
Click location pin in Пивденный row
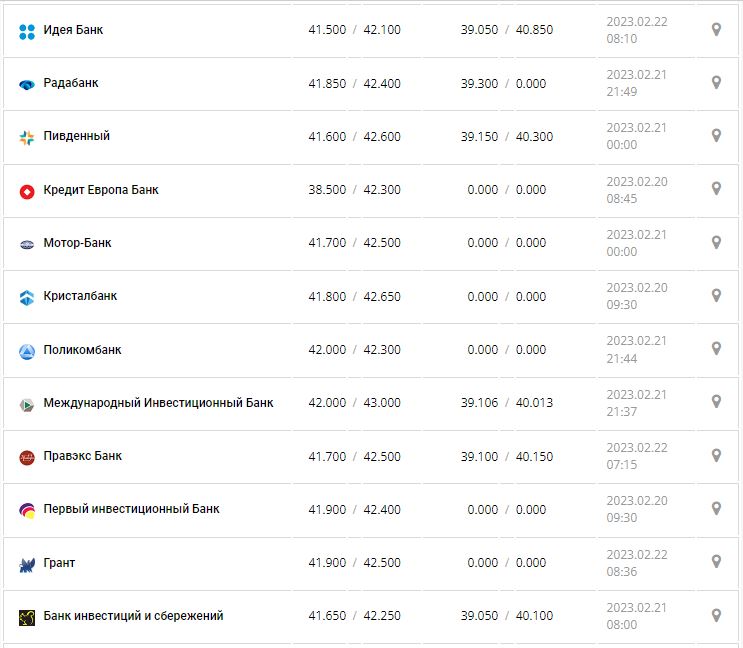716,136
